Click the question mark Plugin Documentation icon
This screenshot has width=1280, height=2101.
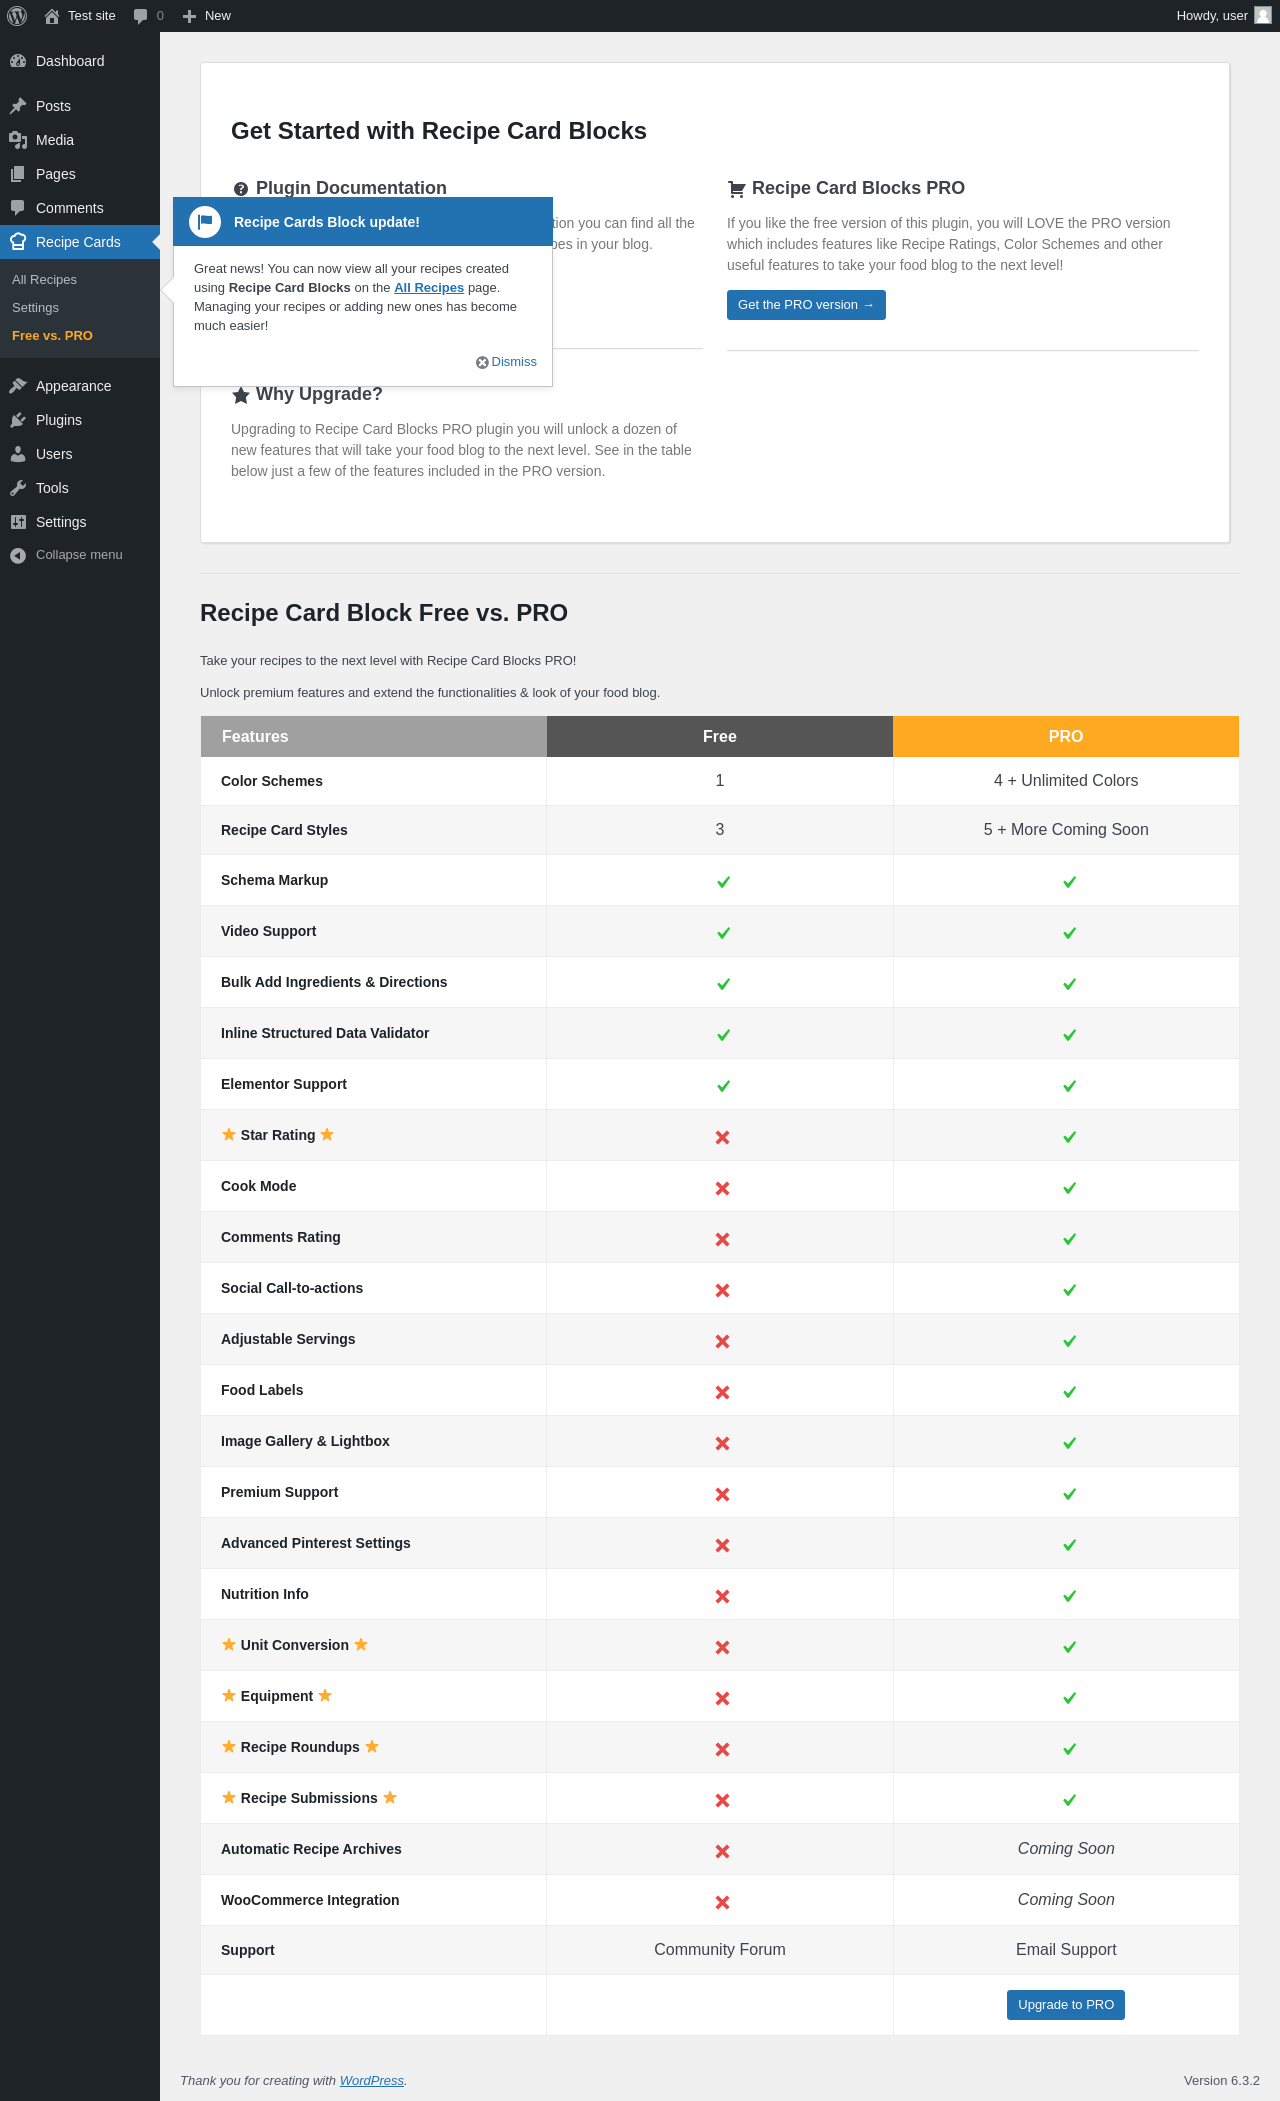point(241,189)
